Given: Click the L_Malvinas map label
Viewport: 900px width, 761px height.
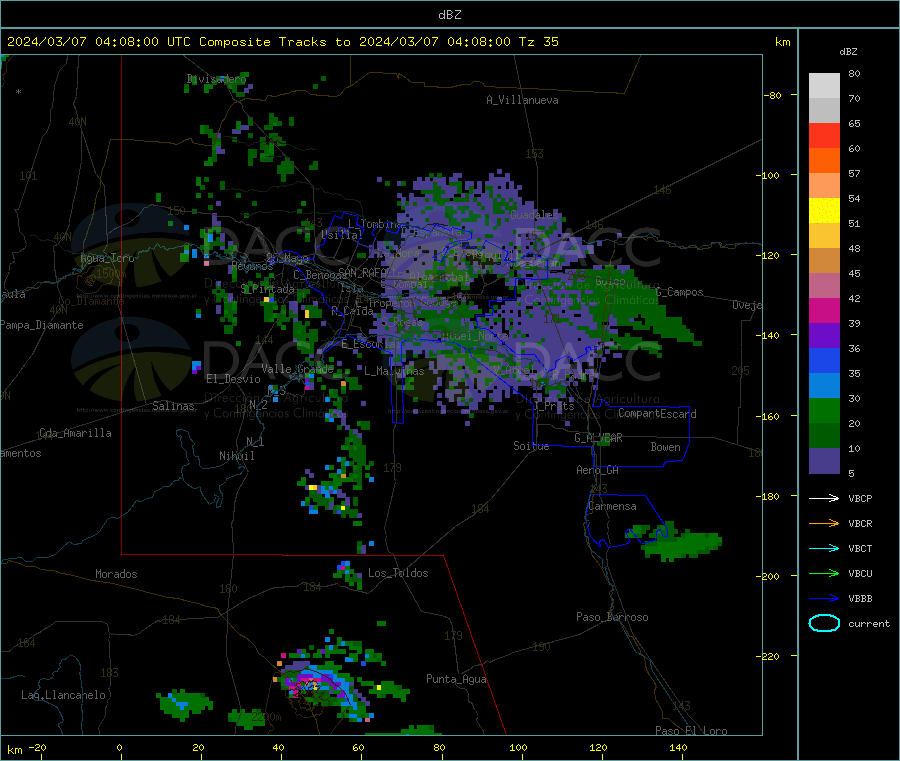Looking at the screenshot, I should tap(394, 371).
